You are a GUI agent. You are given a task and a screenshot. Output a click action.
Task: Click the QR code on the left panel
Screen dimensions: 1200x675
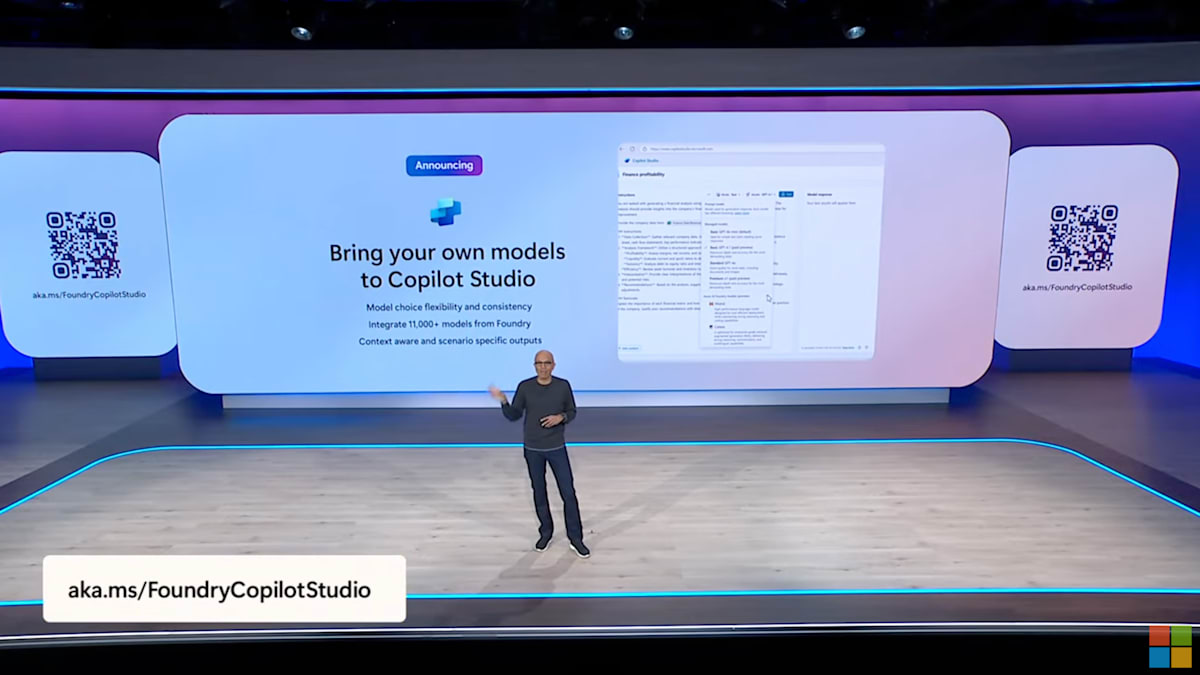[84, 245]
